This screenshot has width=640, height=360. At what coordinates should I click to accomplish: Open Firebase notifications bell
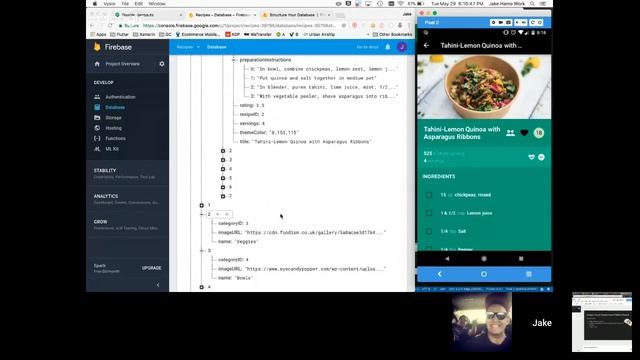[x=388, y=47]
